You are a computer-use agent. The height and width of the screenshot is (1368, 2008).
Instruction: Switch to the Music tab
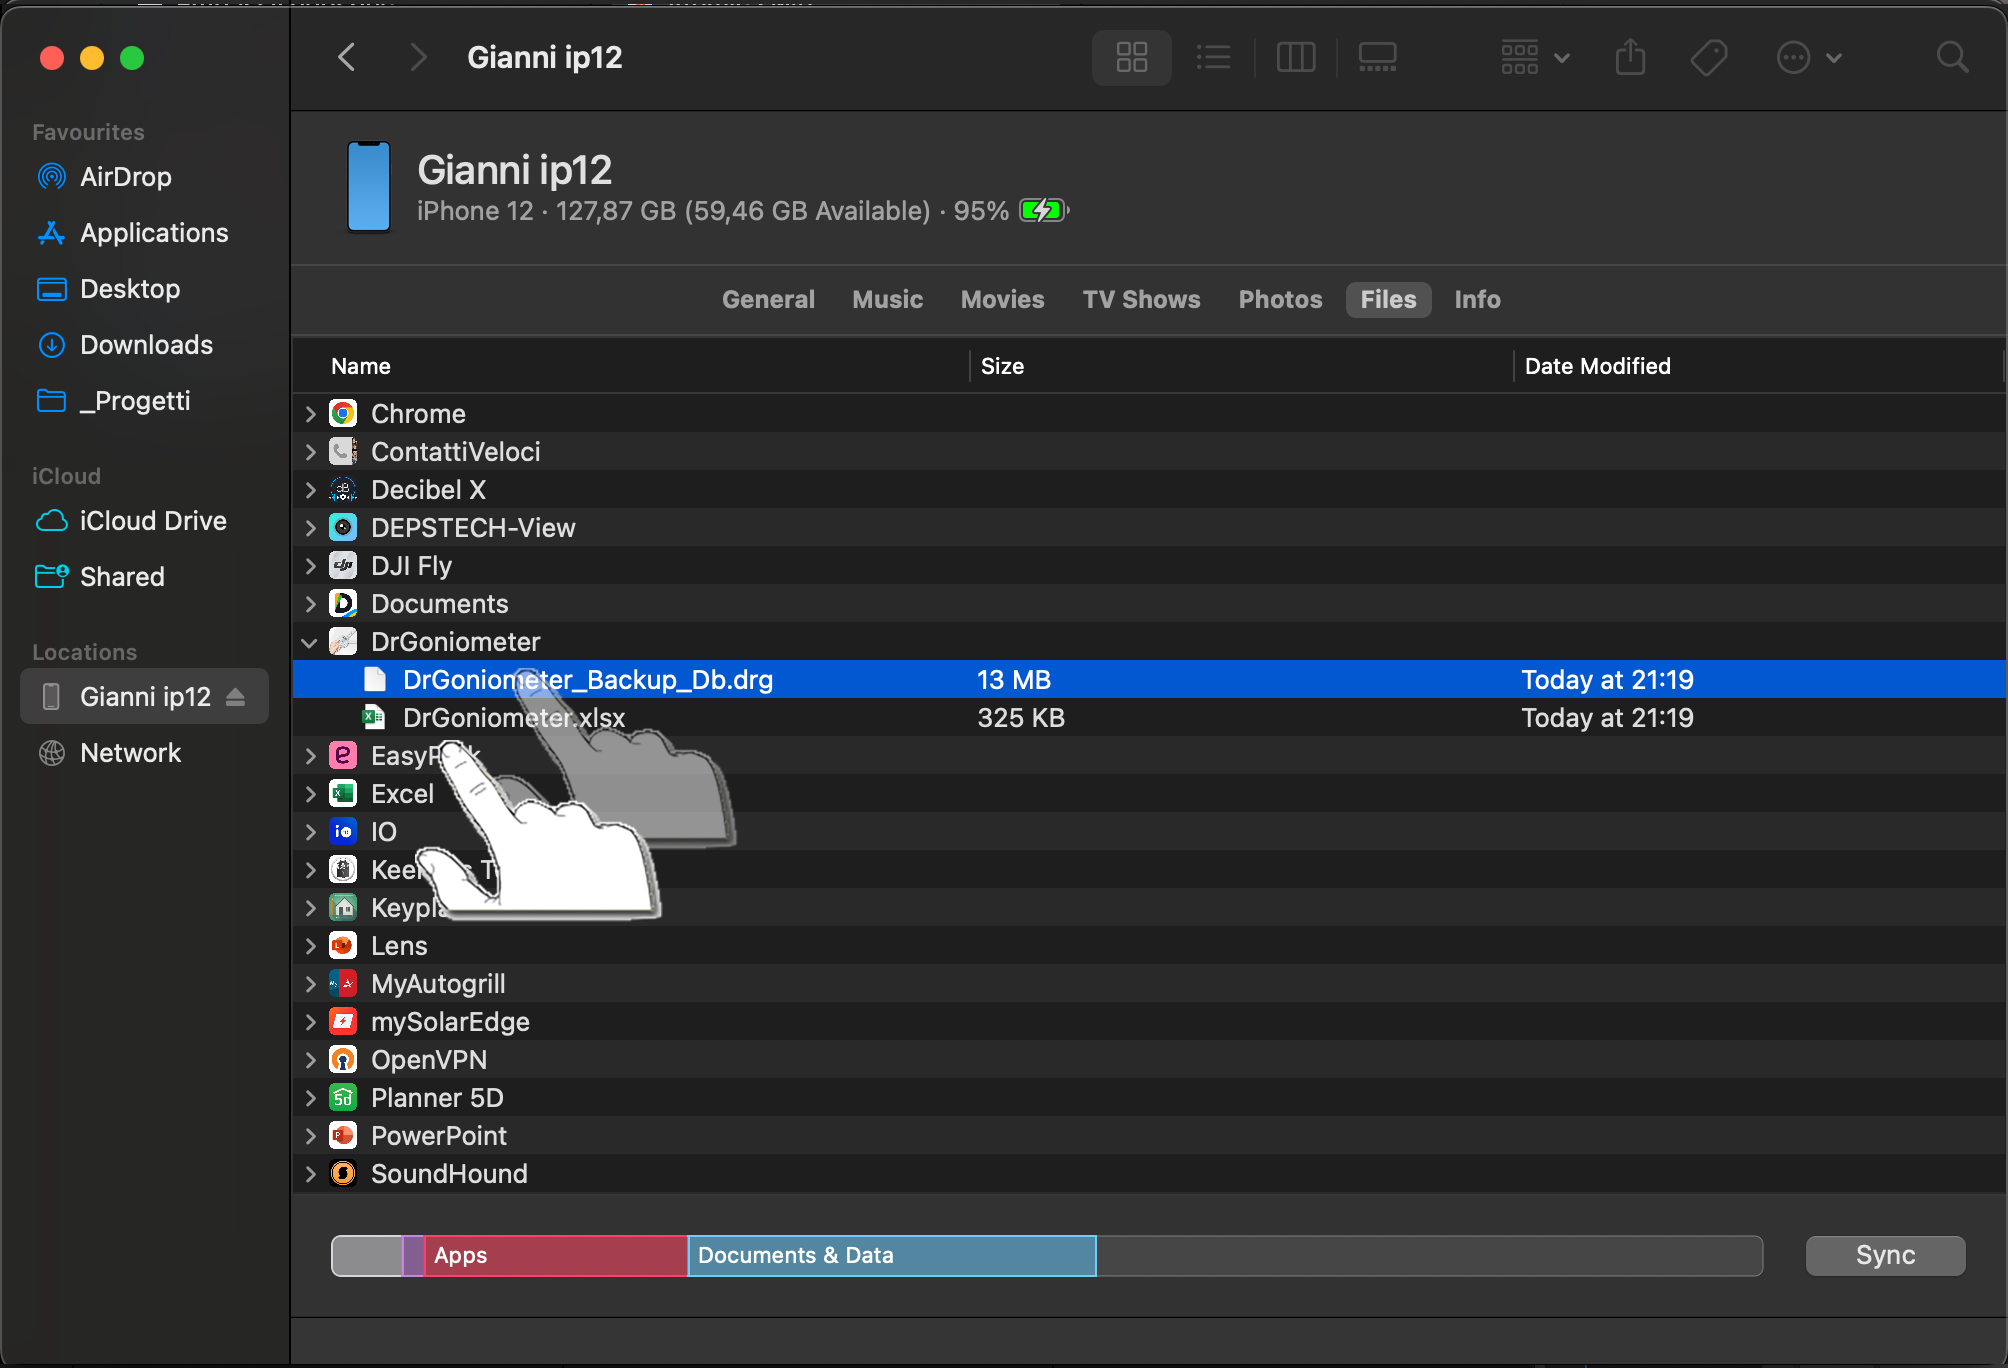(887, 299)
